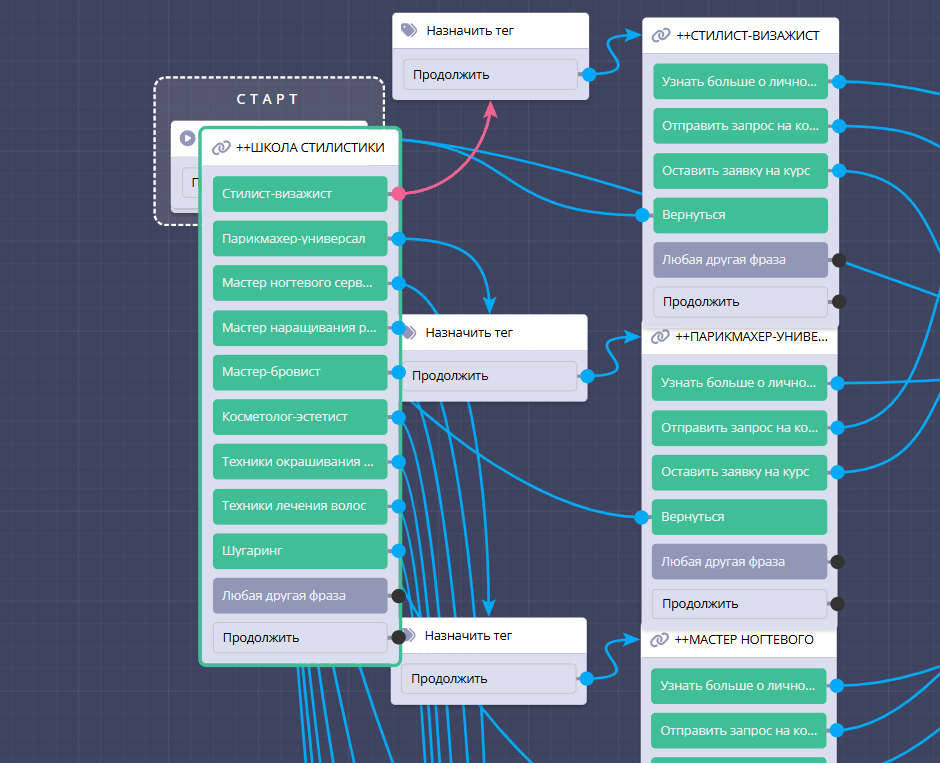
Task: Click the black output dot of Любая другая фраза in ШКОЛА СТИЛИСТИКИ
Action: point(398,596)
